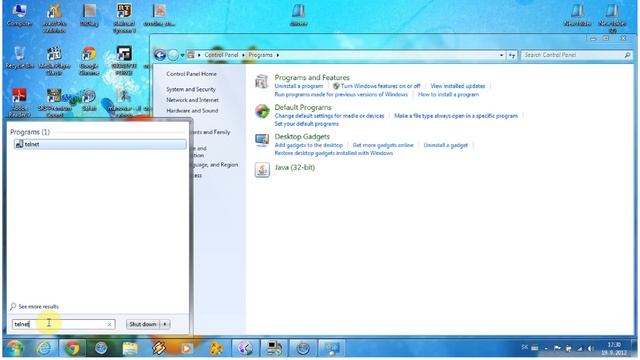Open Hardware and Sound category
The width and height of the screenshot is (640, 360).
[x=192, y=111]
